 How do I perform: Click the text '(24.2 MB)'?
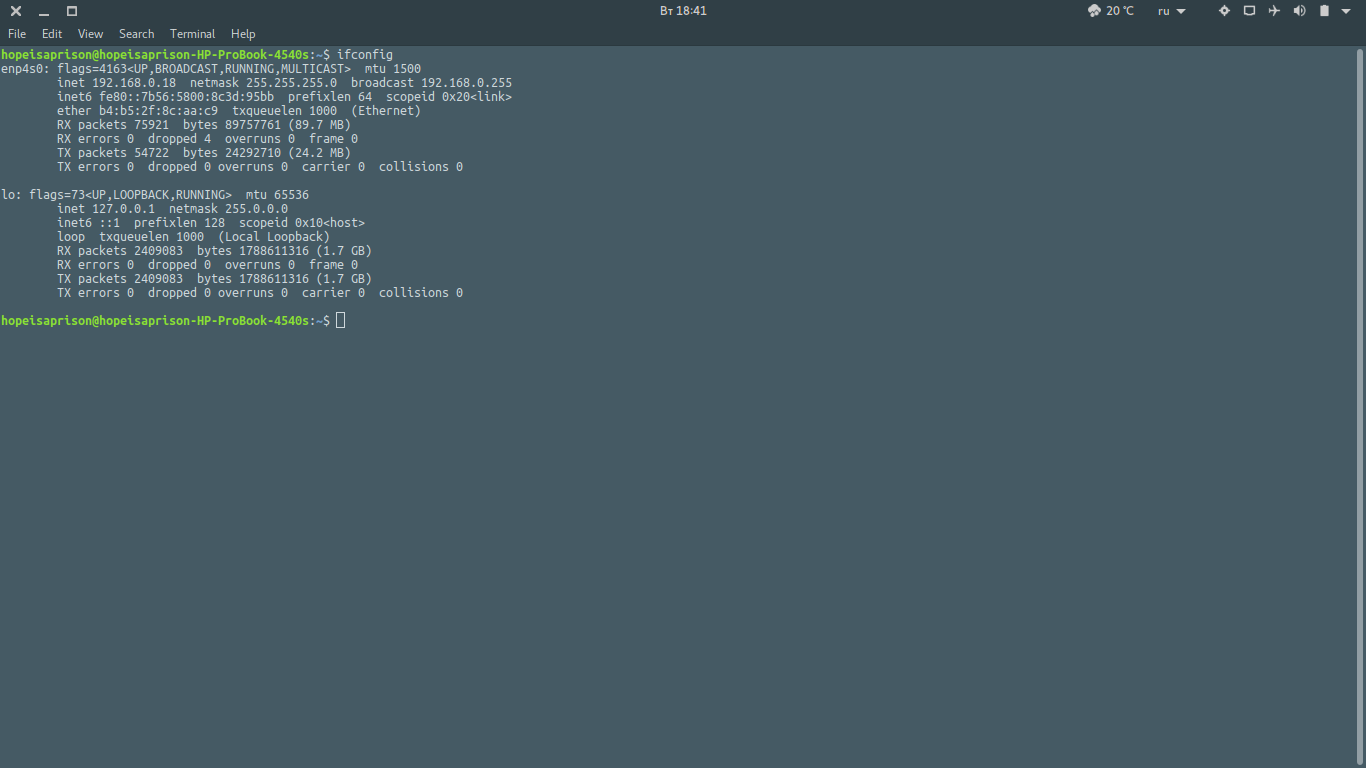tap(319, 152)
